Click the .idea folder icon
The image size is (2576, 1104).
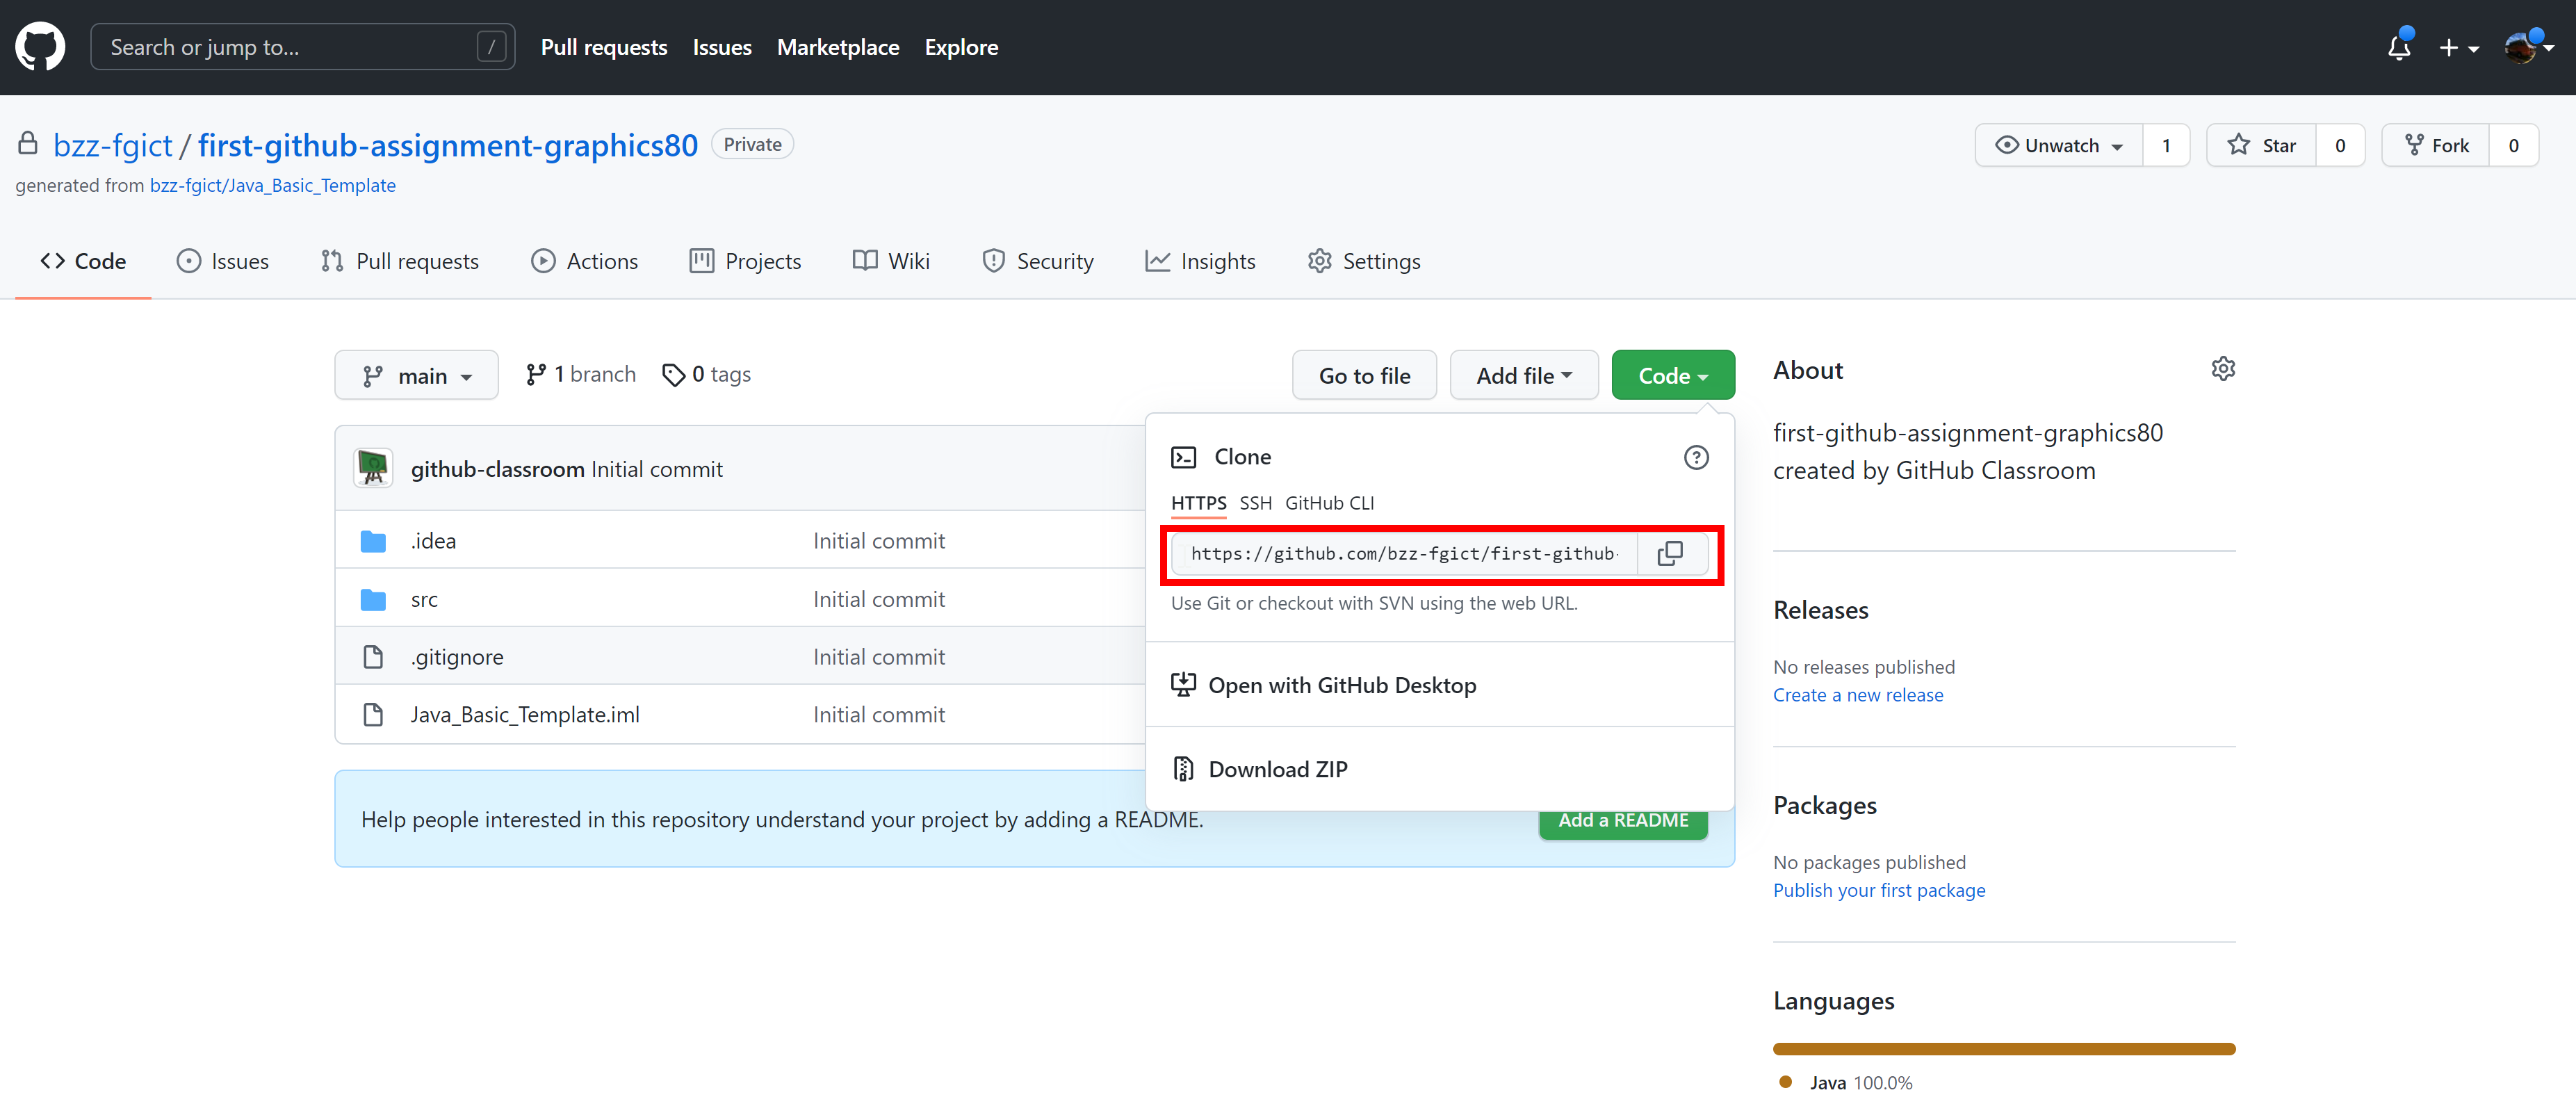tap(373, 541)
